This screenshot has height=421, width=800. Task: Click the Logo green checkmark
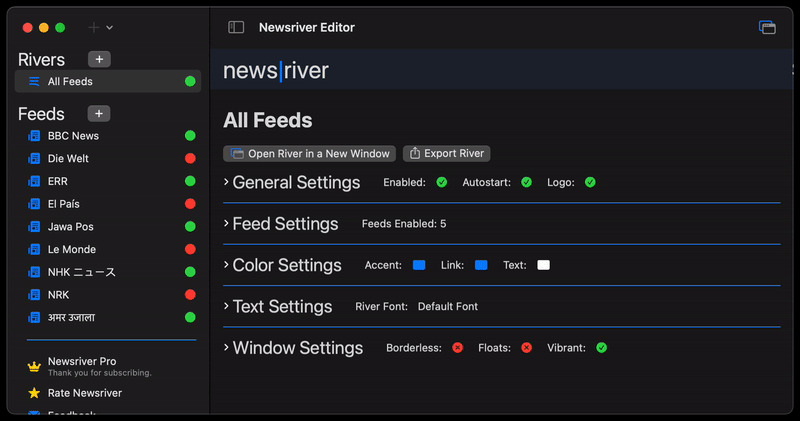click(x=590, y=182)
